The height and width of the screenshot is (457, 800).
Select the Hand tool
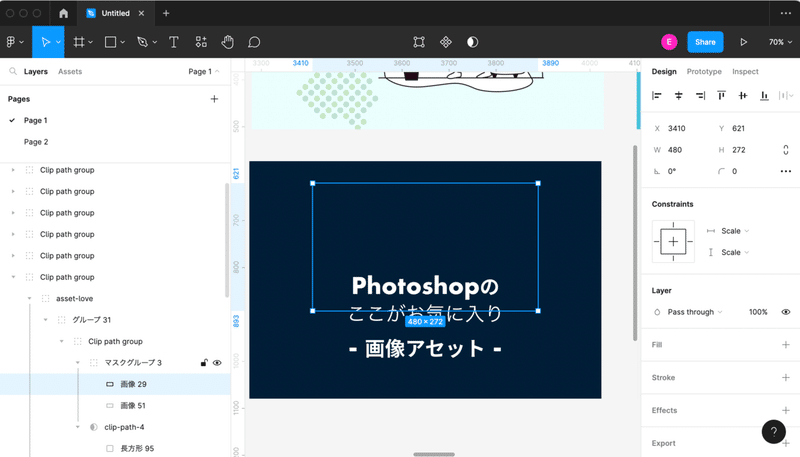pyautogui.click(x=228, y=42)
